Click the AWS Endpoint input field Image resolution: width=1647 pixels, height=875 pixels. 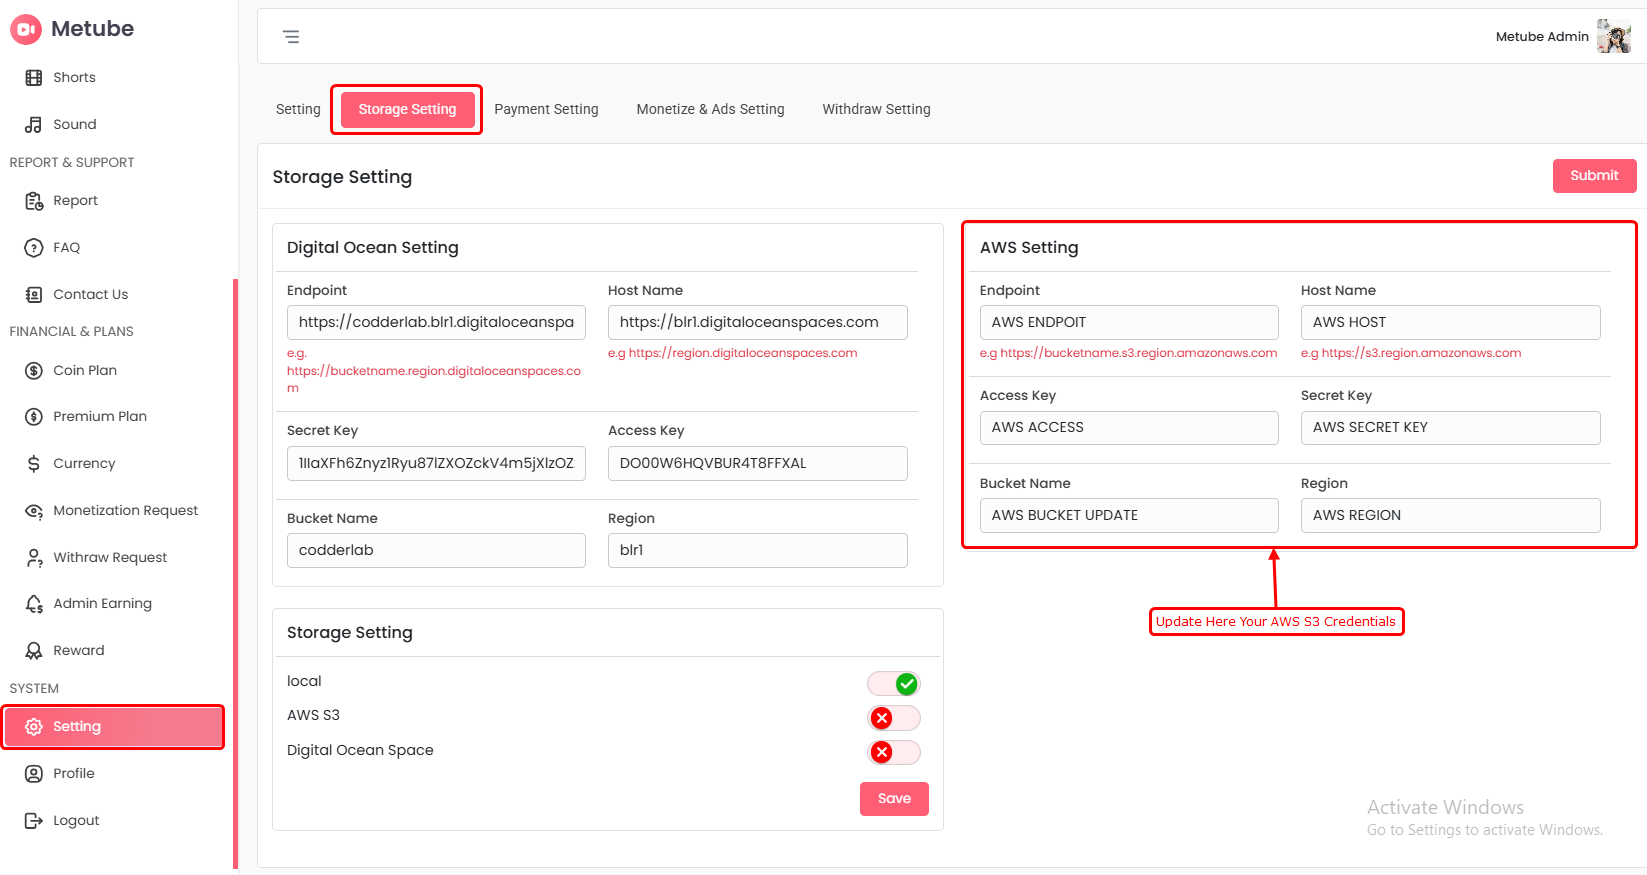coord(1128,322)
